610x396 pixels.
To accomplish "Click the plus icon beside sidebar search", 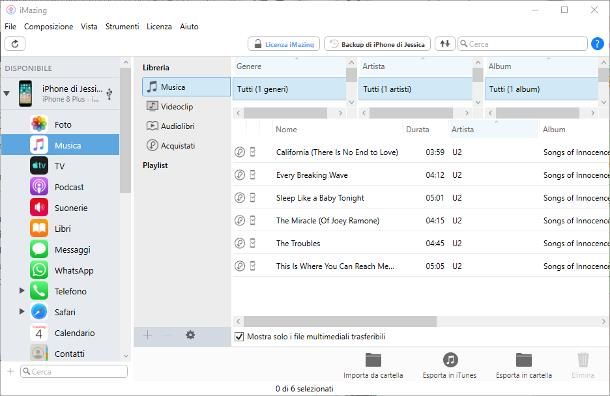I will pos(11,371).
